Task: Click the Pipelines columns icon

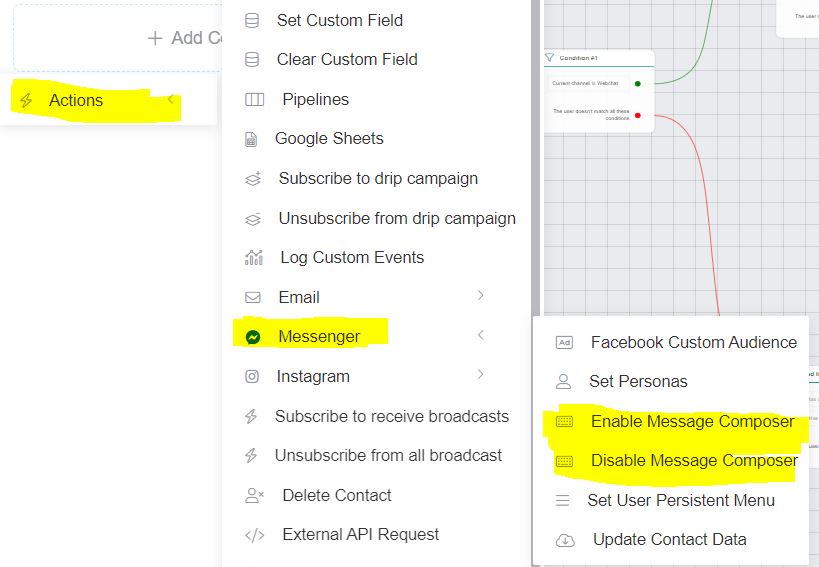Action: click(x=254, y=100)
